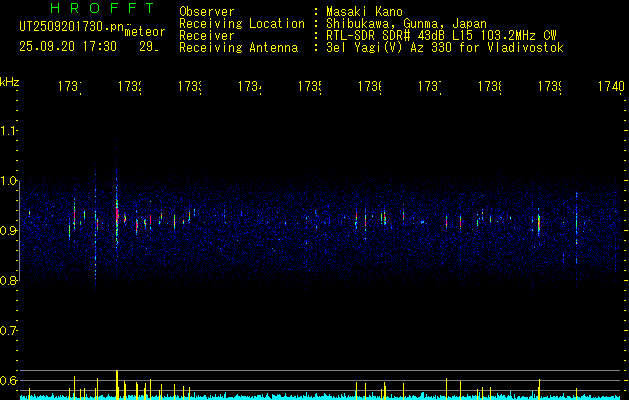The image size is (629, 400).
Task: Click the 0.9 frequency axis label
Action: (x=8, y=230)
